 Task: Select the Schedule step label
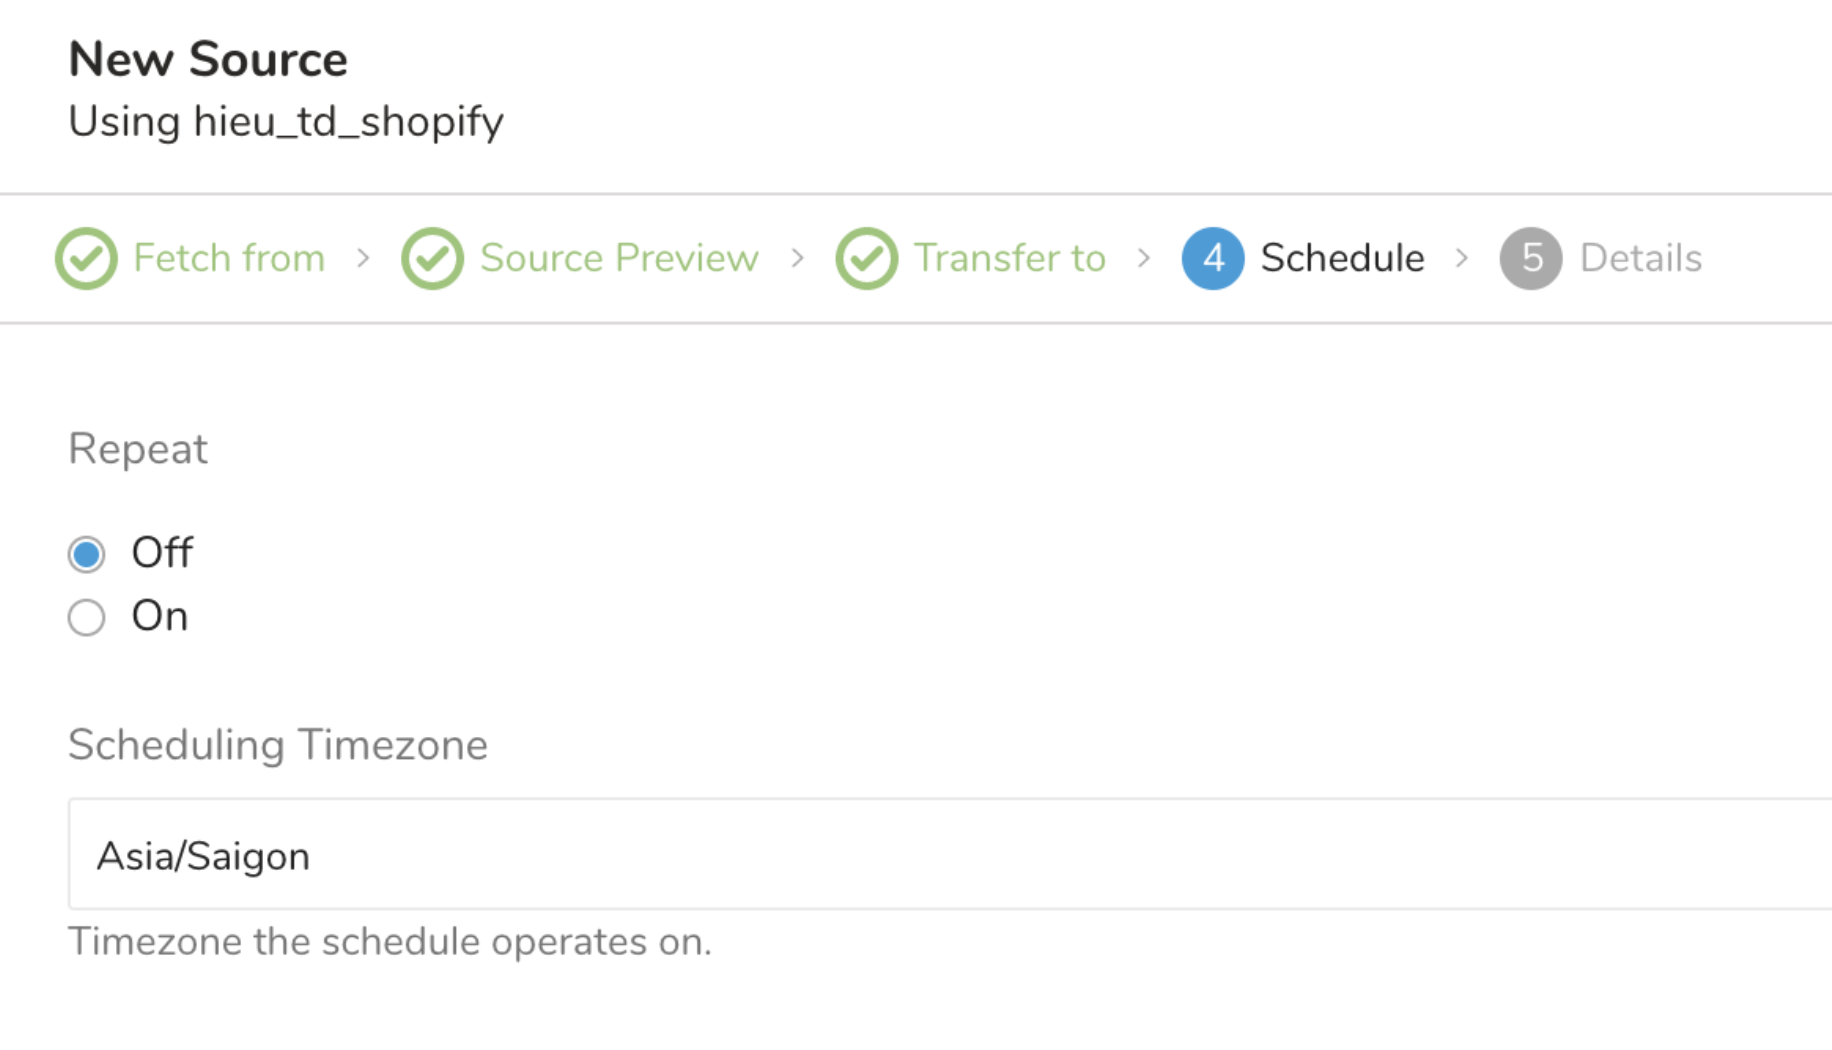tap(1342, 258)
